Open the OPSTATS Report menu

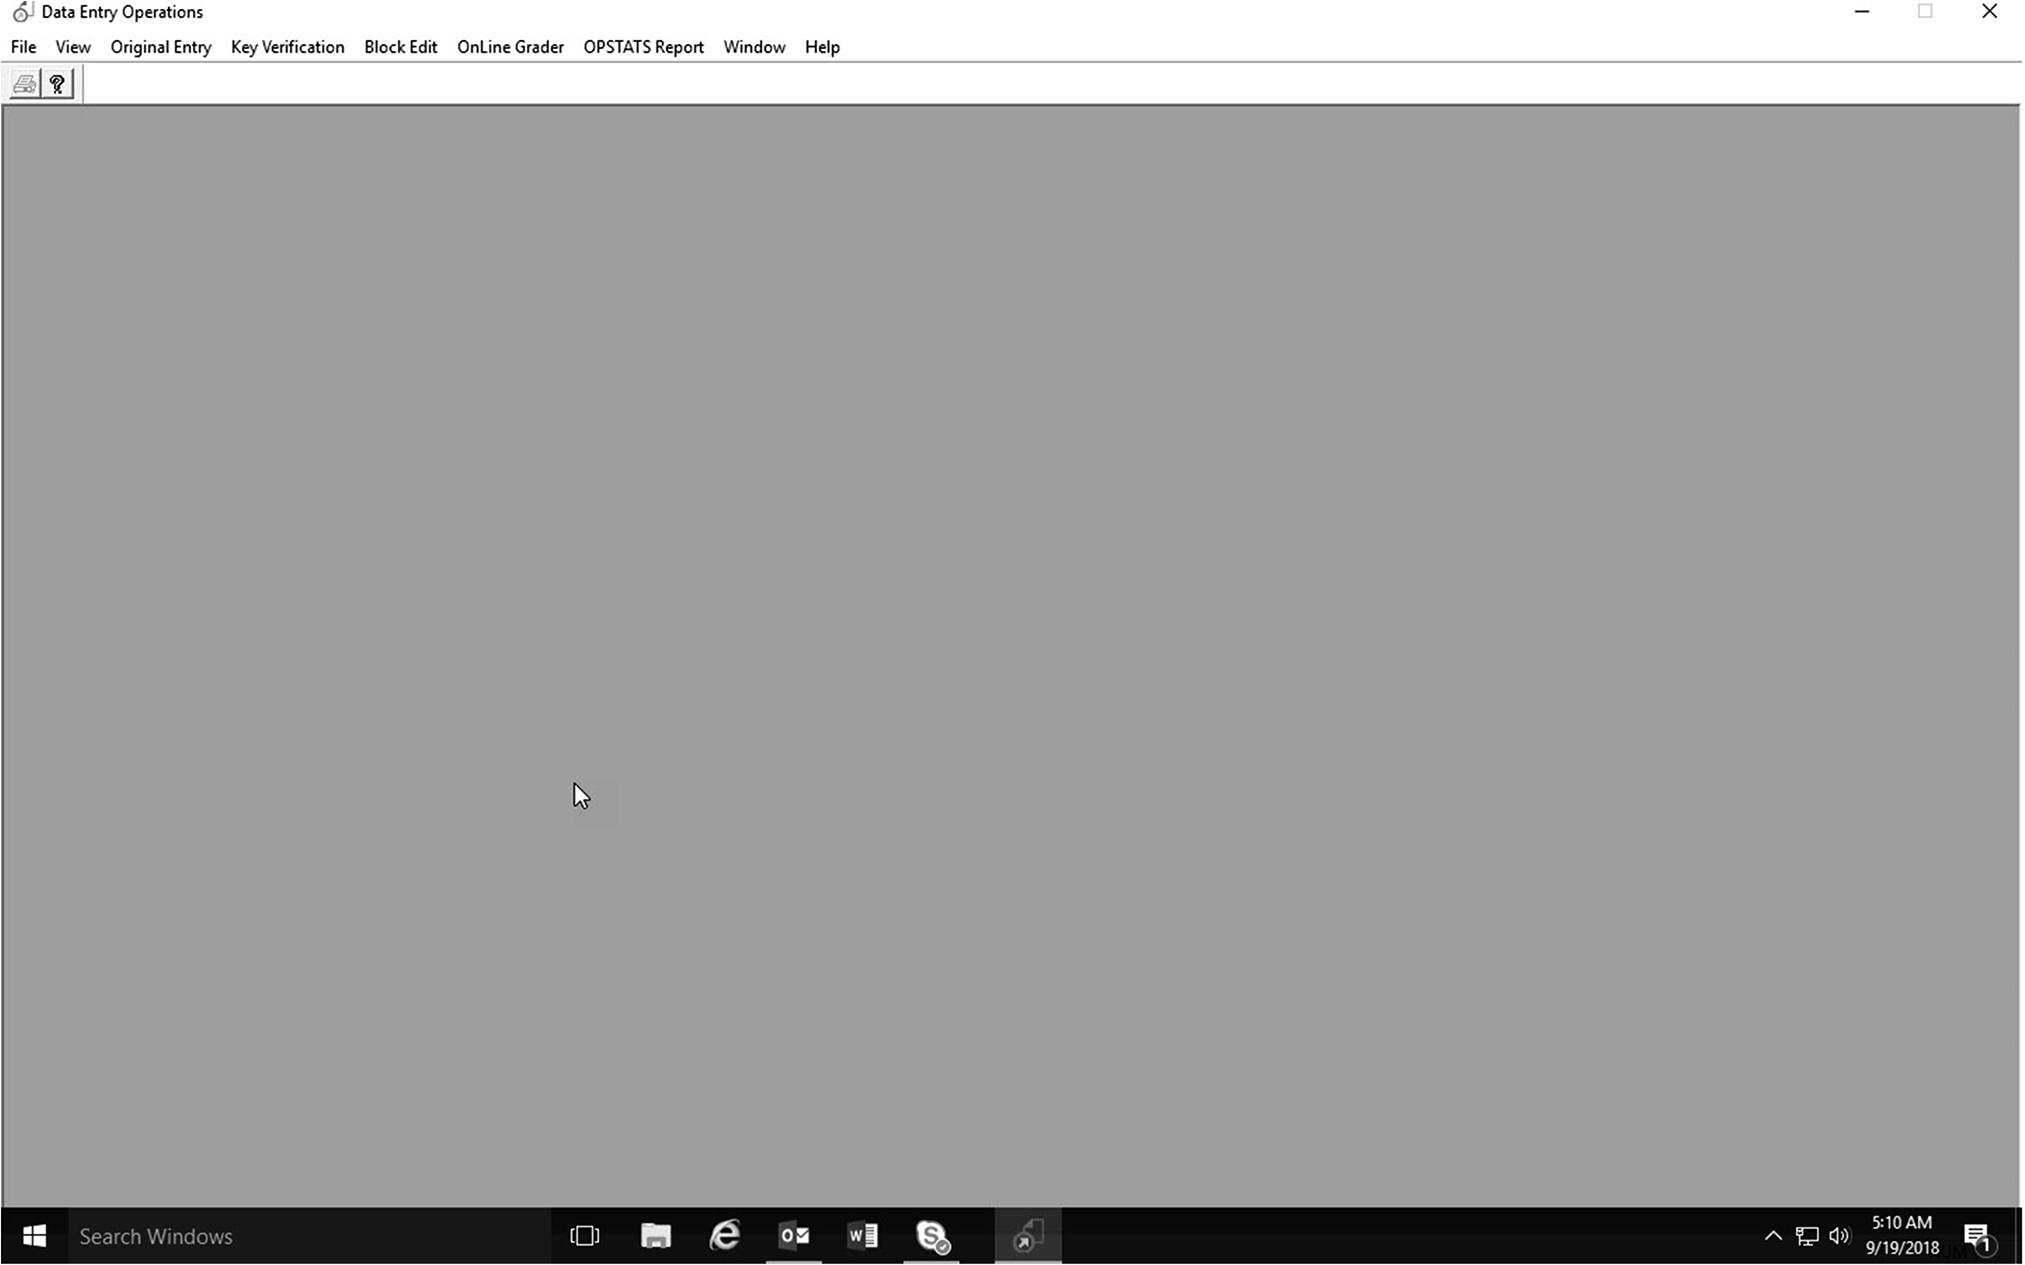click(x=643, y=47)
